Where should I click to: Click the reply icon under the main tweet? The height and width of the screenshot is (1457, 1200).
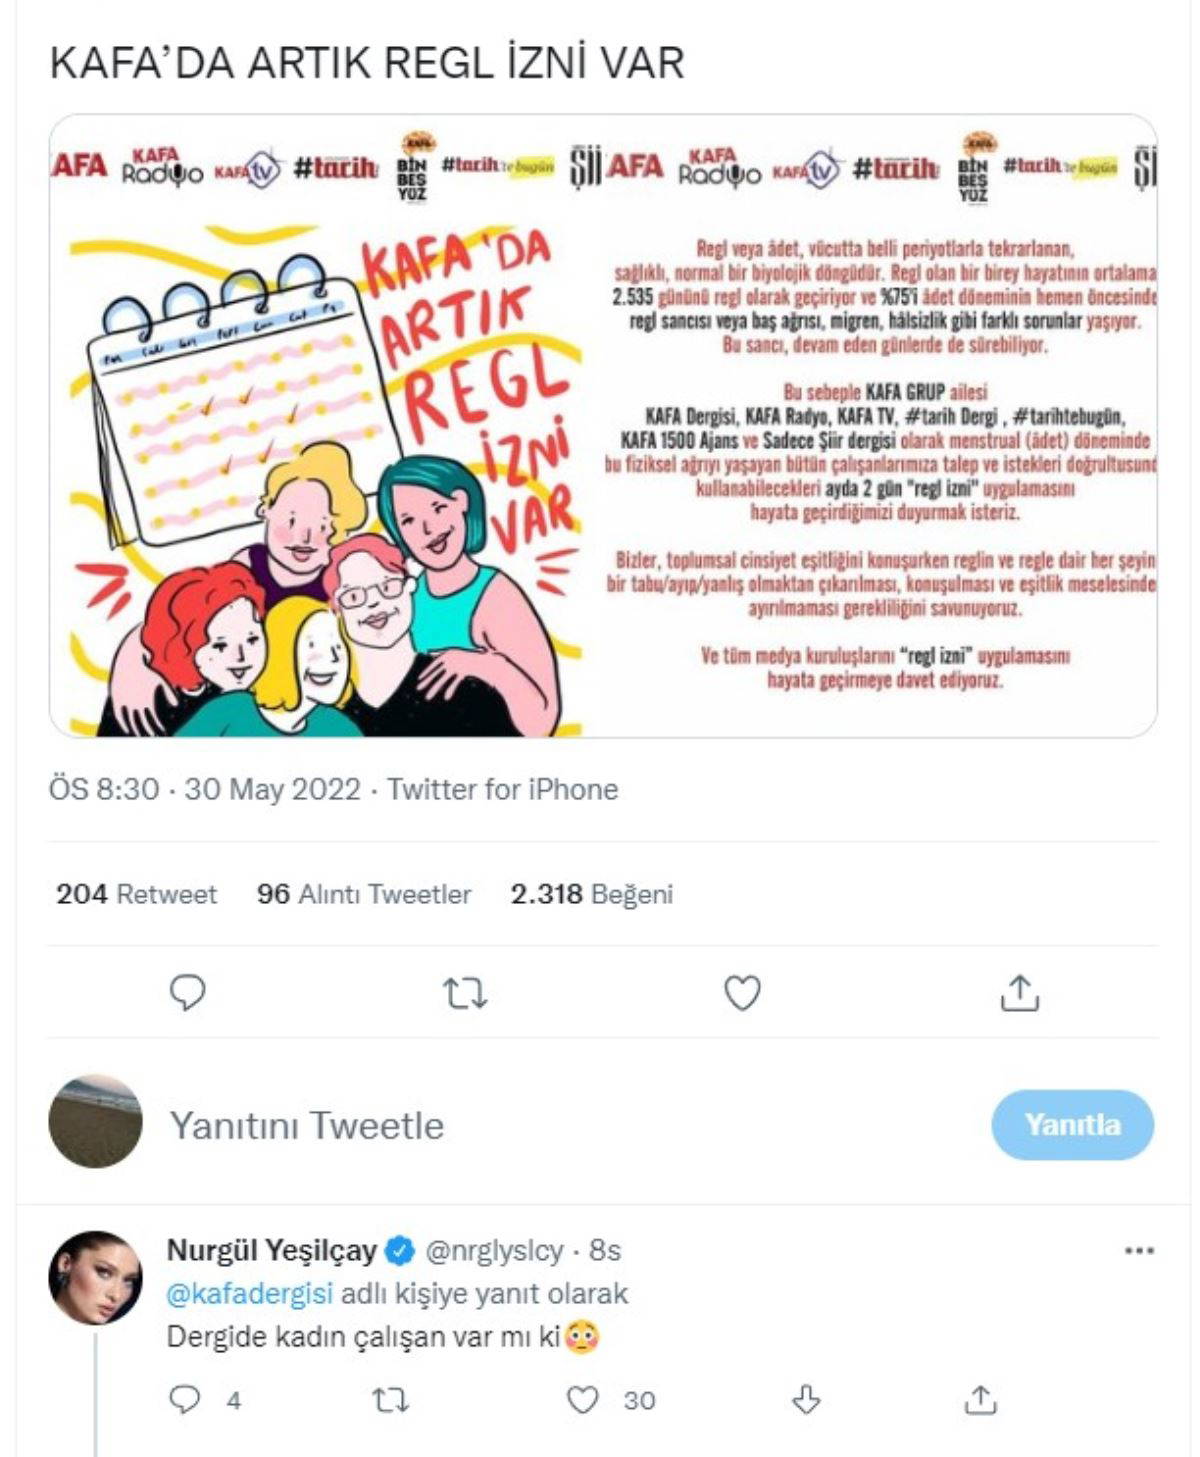coord(187,993)
